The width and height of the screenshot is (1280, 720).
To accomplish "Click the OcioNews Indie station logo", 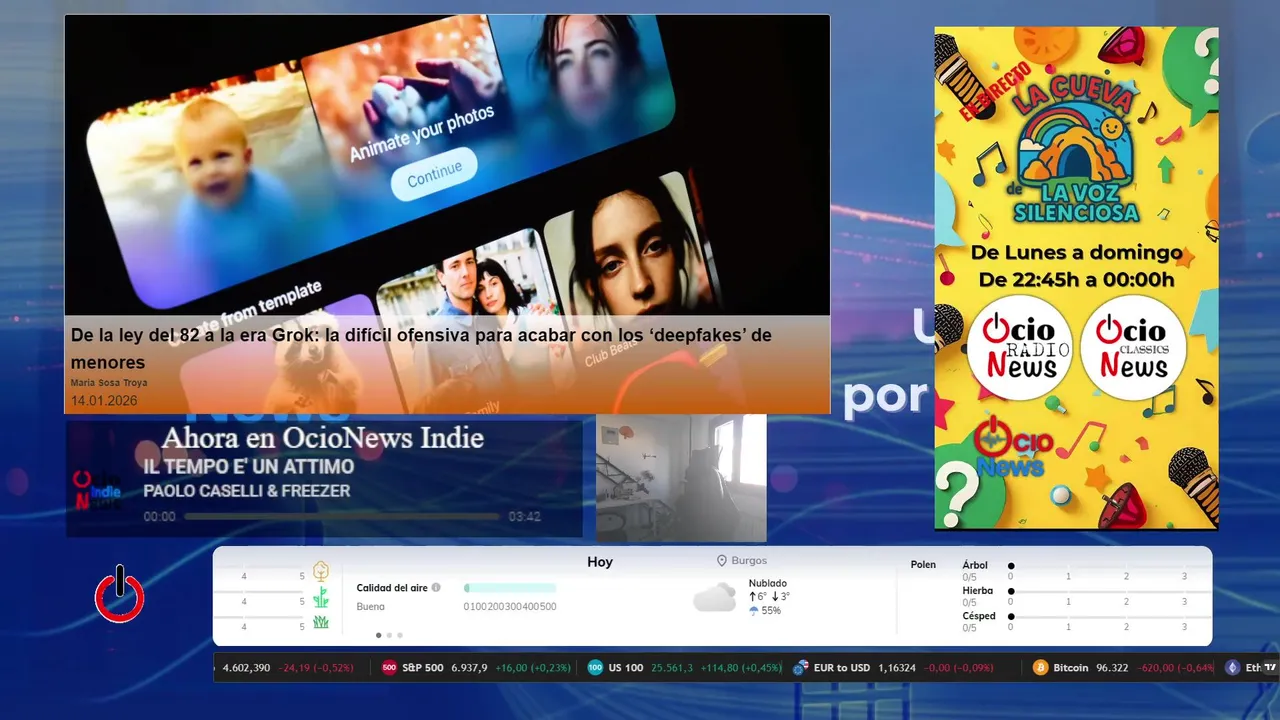I will pyautogui.click(x=97, y=491).
